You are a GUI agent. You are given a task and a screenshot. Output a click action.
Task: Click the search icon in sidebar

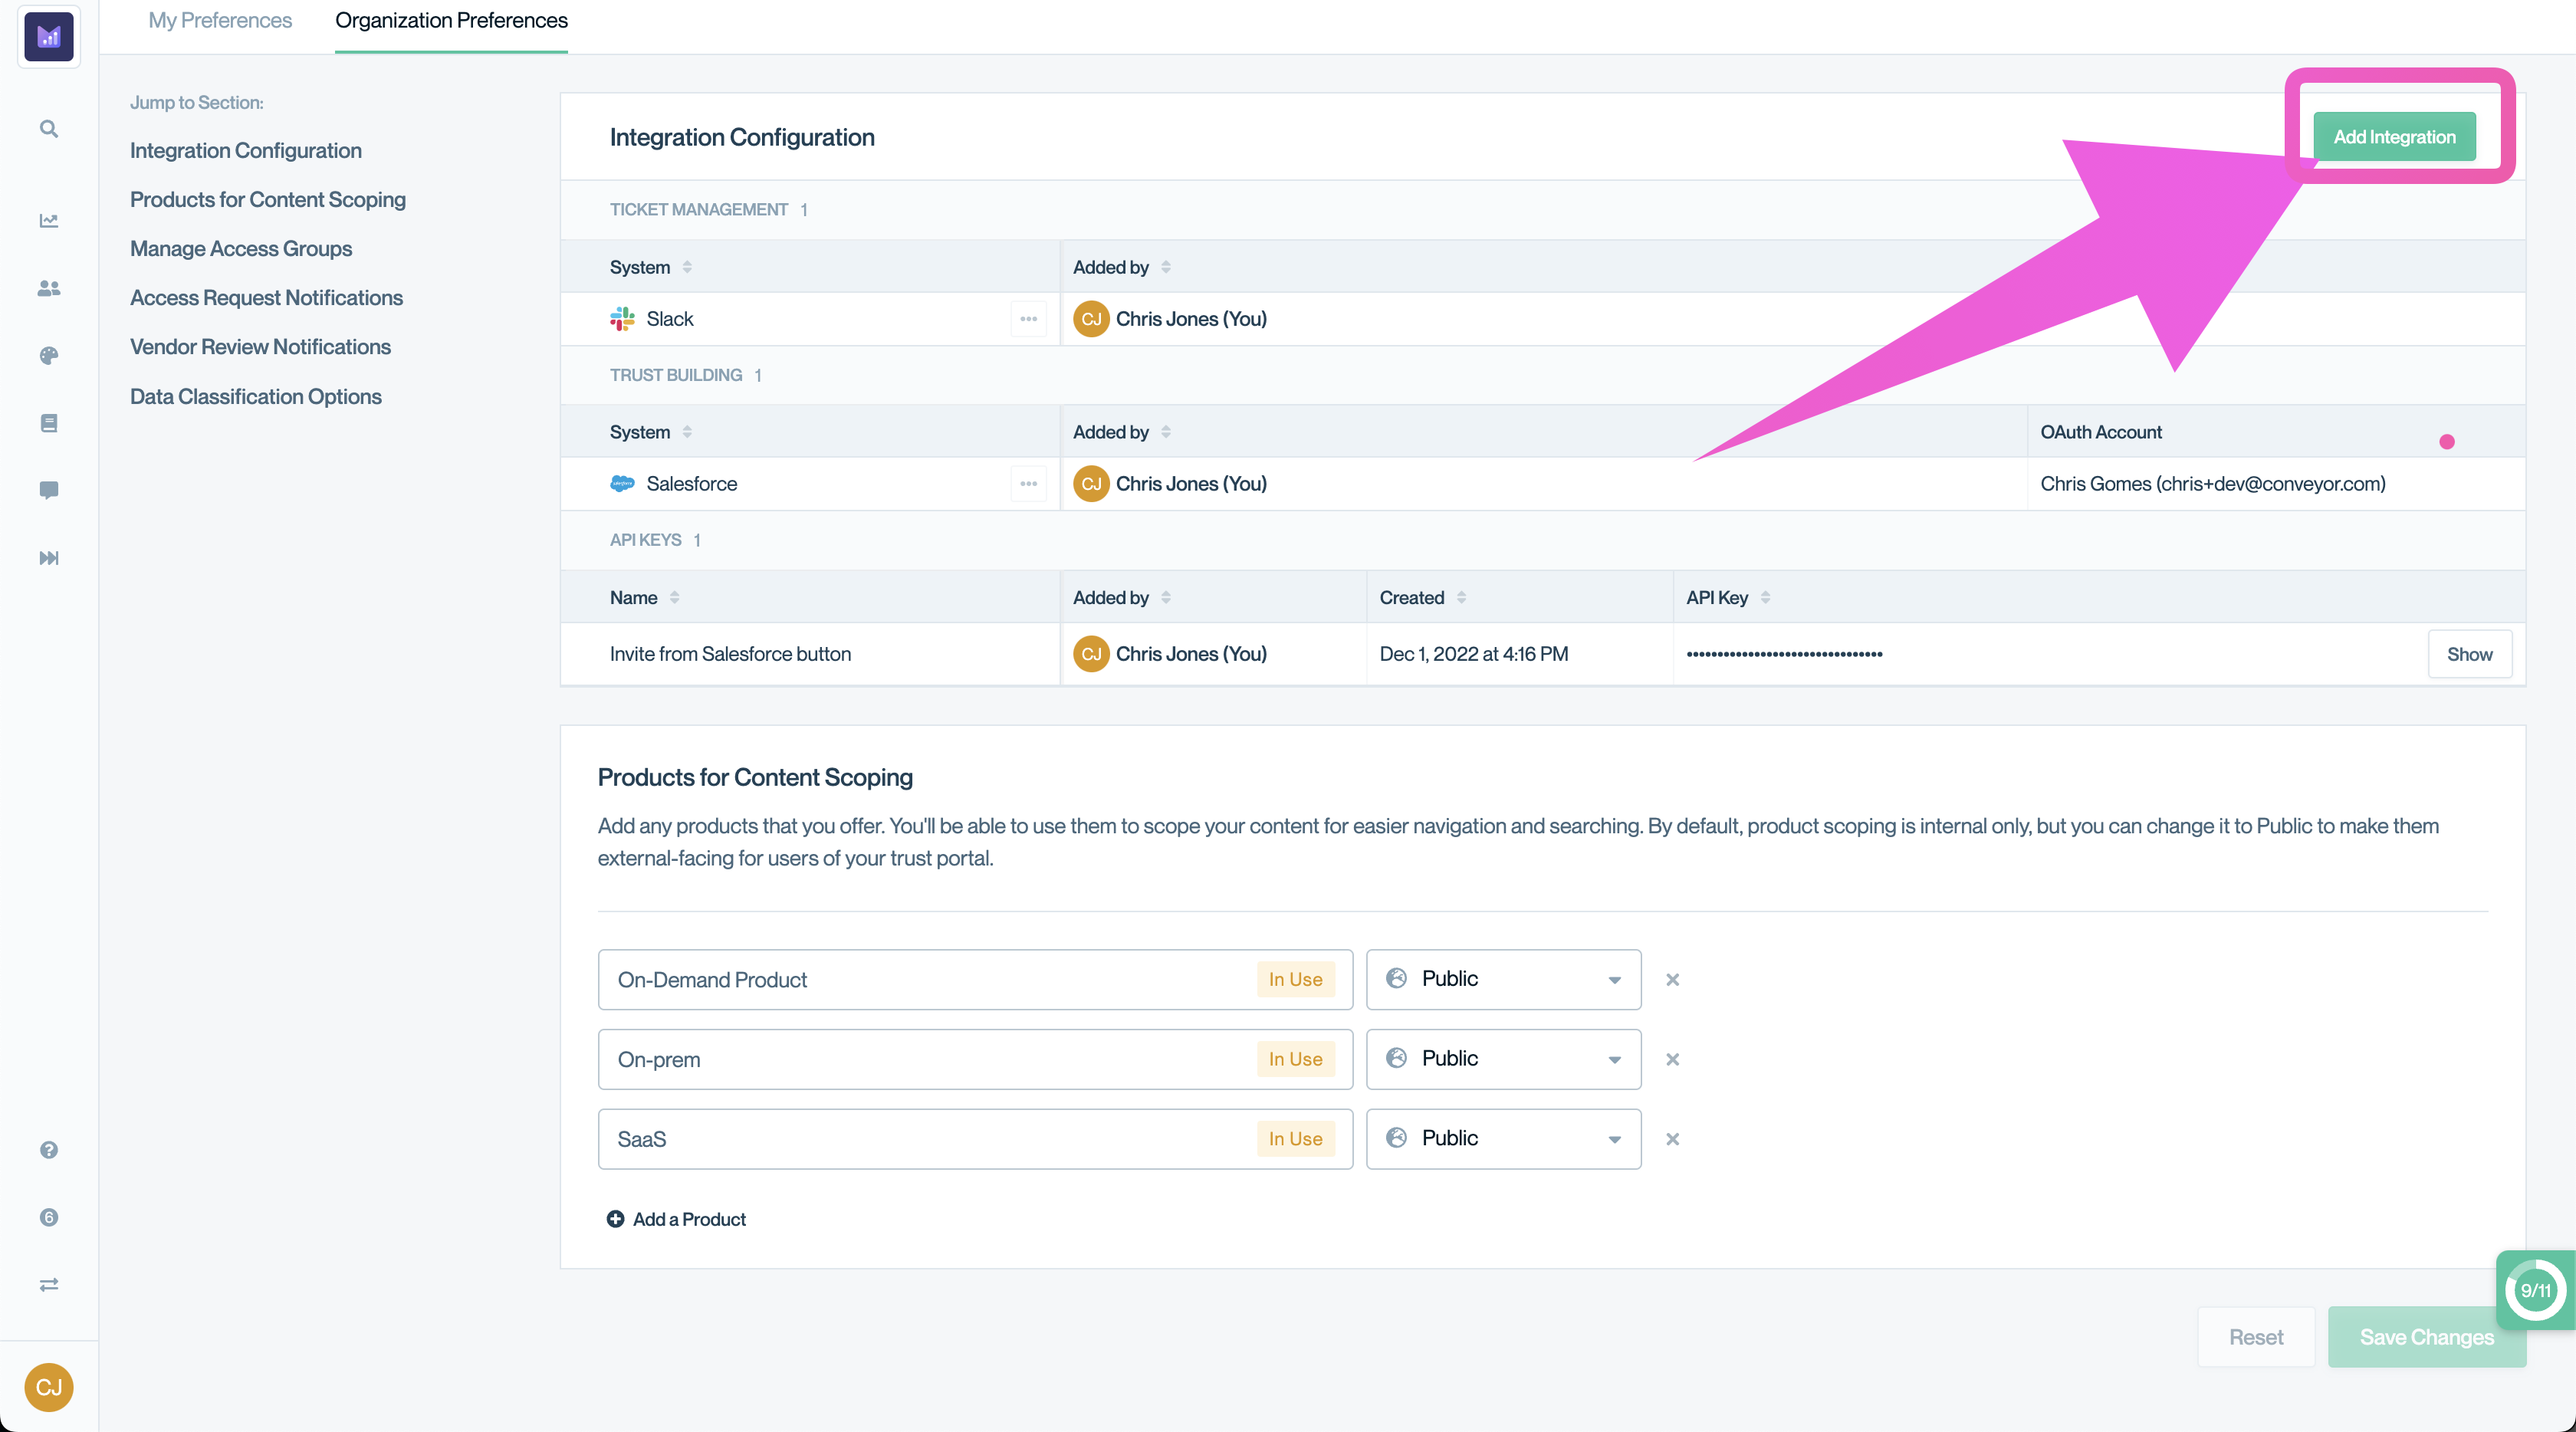48,129
